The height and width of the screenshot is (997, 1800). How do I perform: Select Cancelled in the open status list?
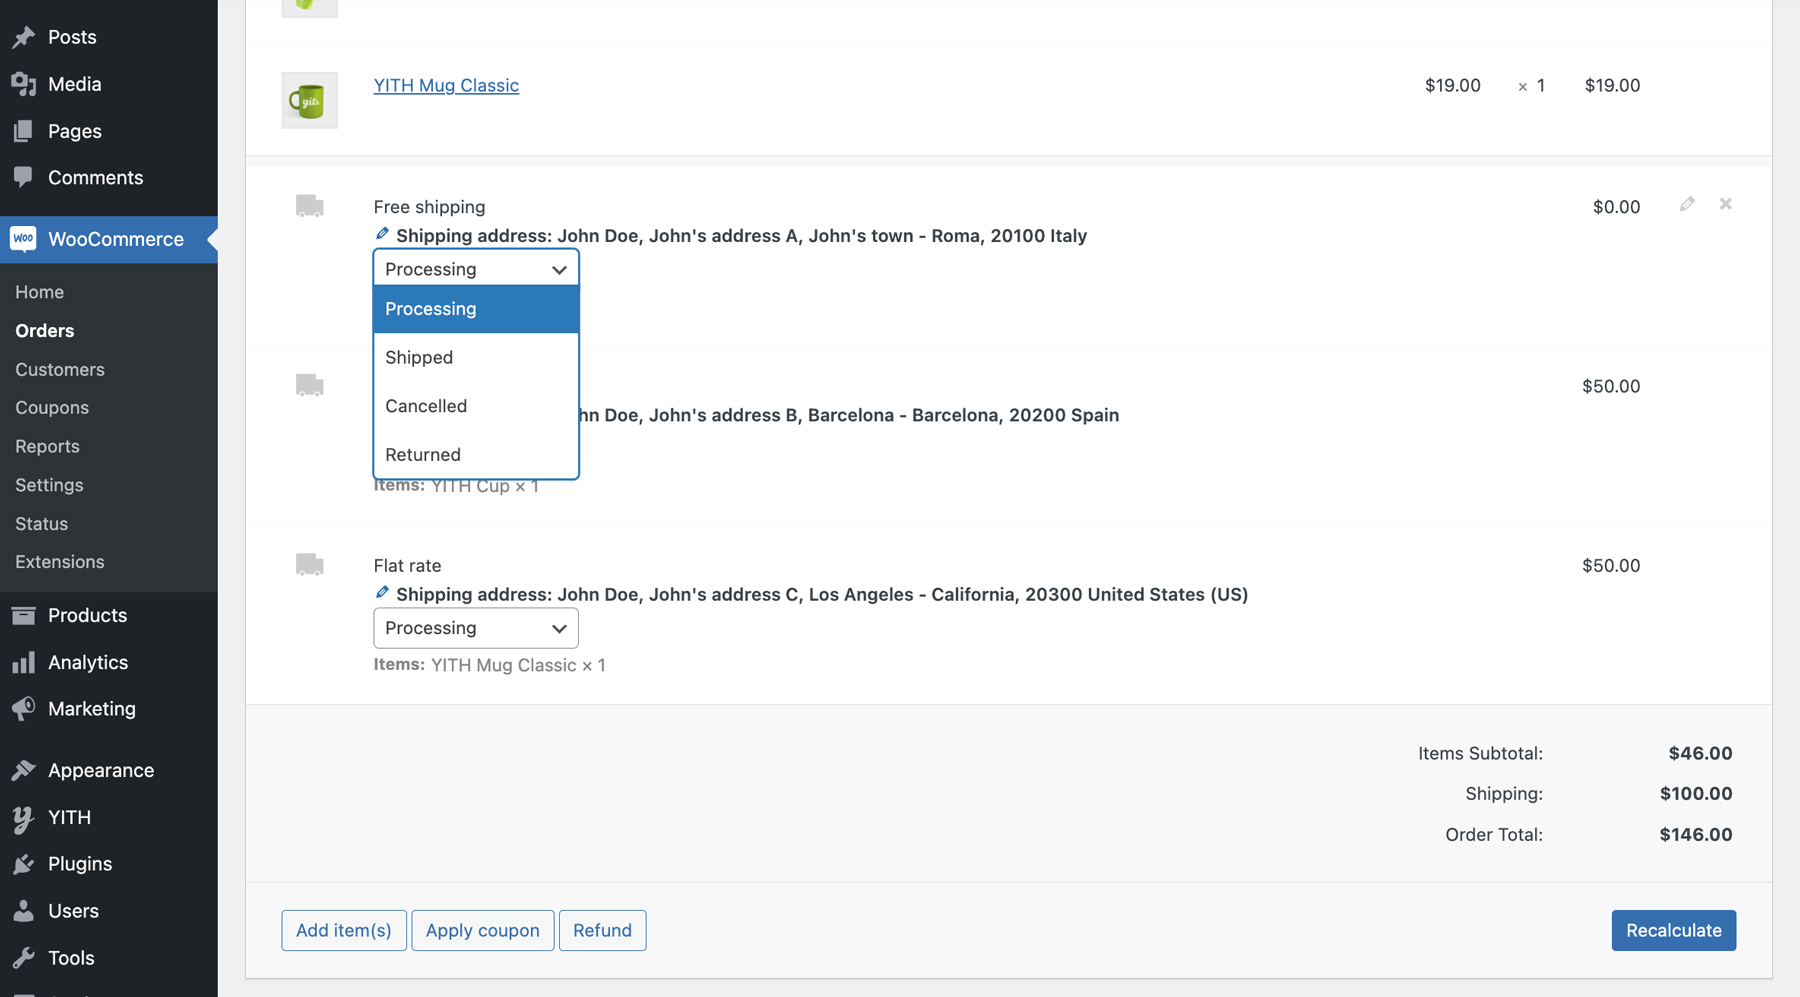426,406
